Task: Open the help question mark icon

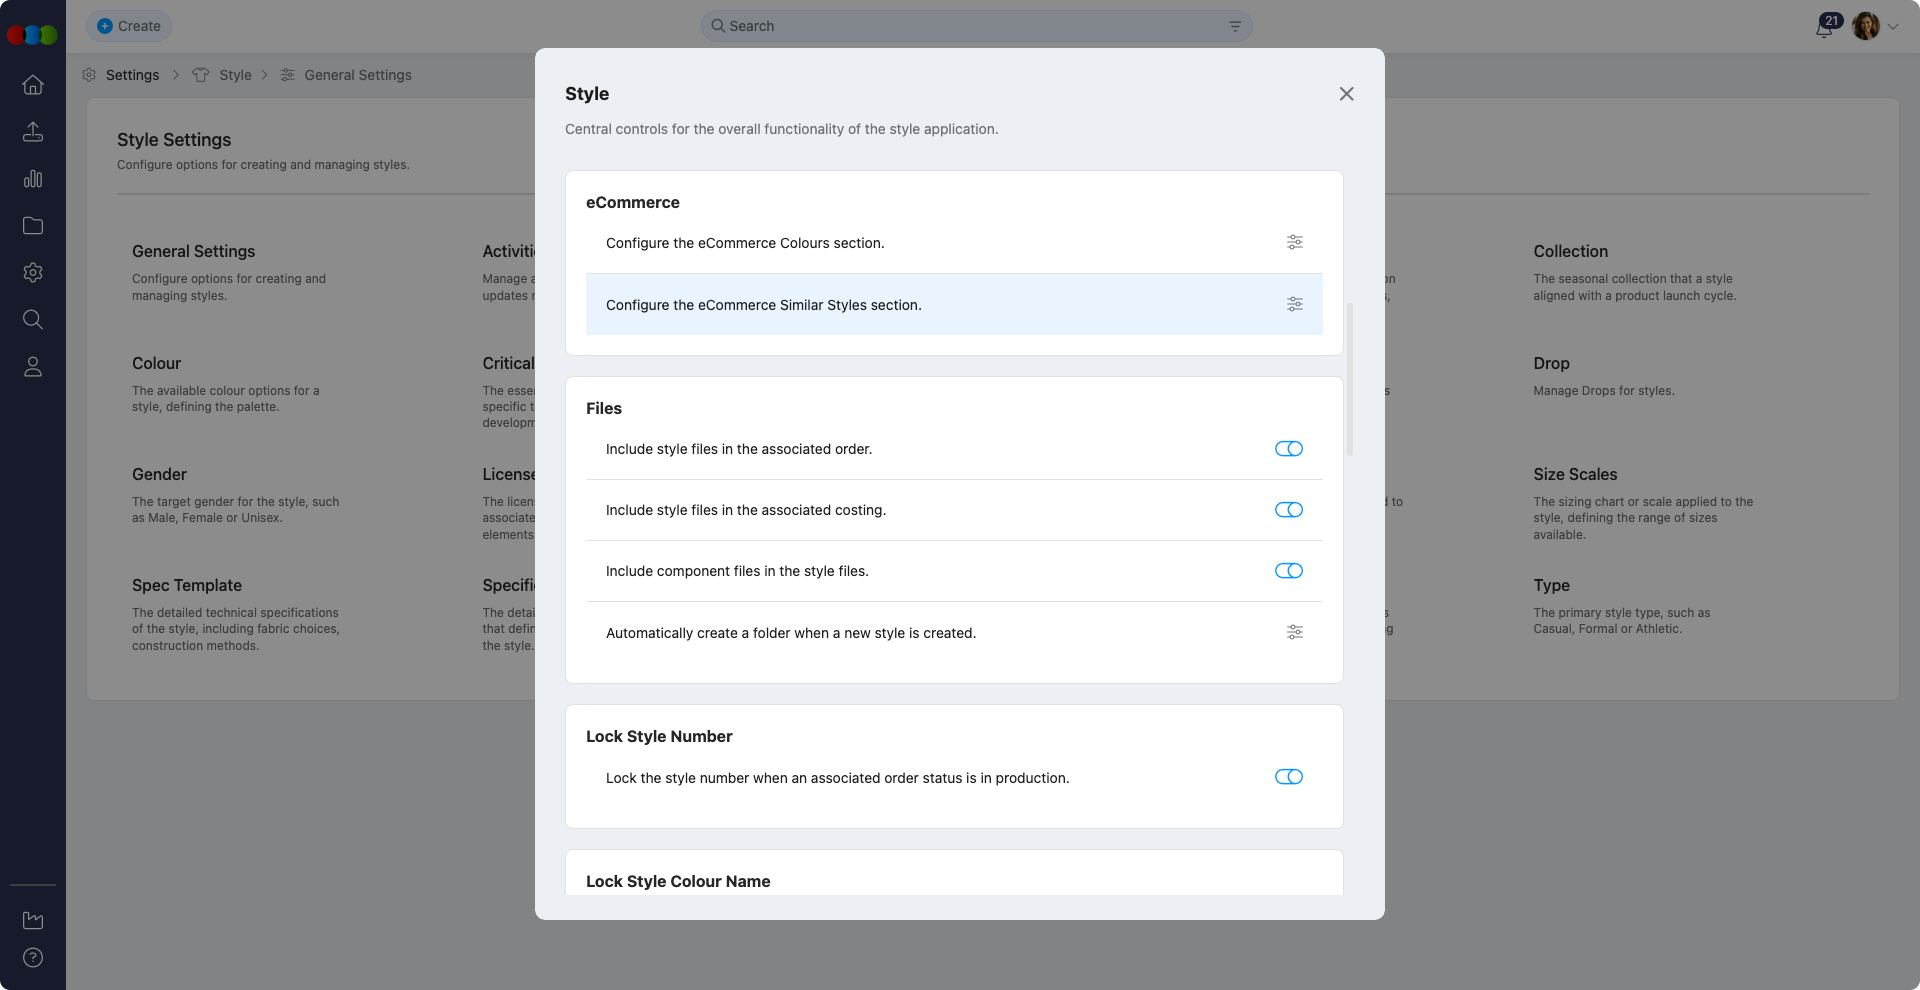Action: [x=33, y=958]
